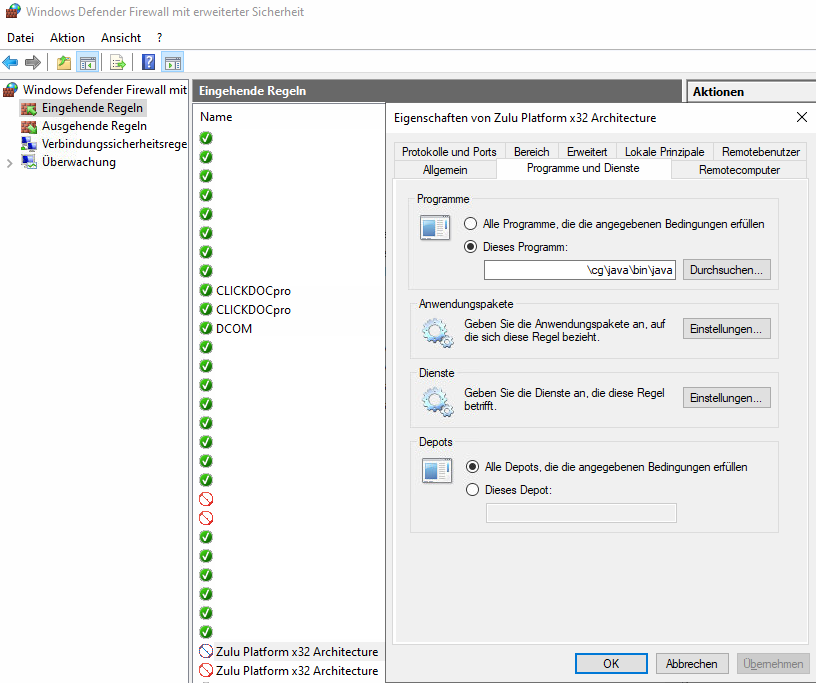Open Anwendungspakete Einstellungen... button

tap(726, 328)
